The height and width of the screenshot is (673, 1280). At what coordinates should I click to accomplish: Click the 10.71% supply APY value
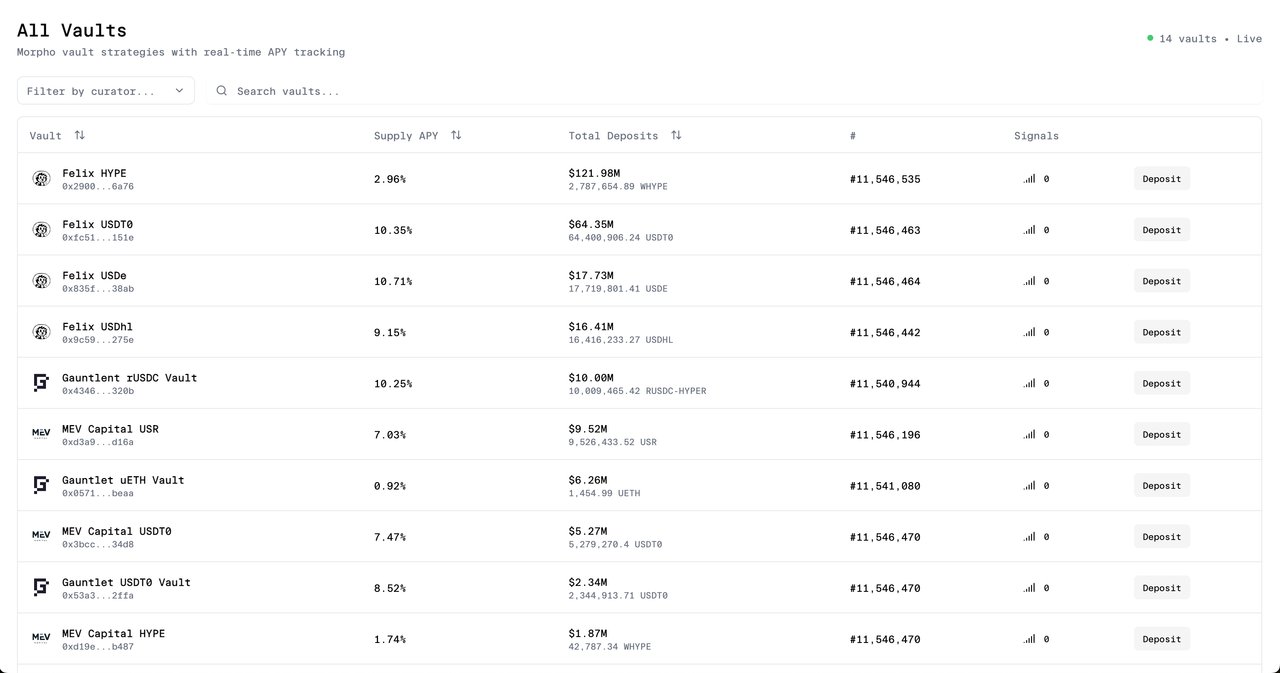[393, 281]
